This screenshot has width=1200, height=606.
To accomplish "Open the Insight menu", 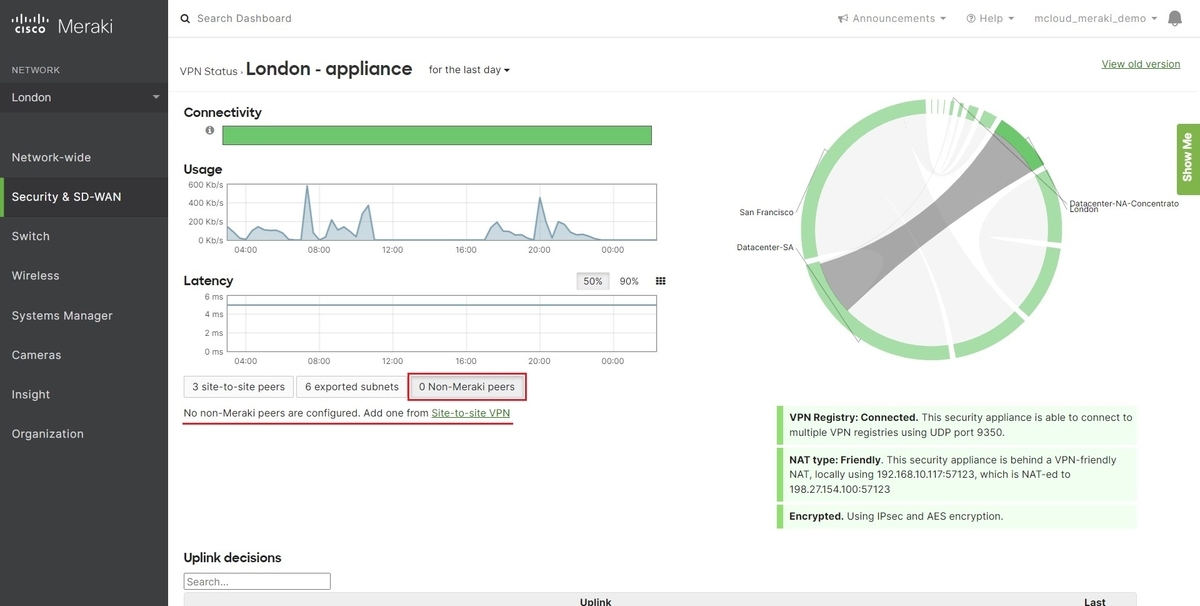I will coord(84,394).
